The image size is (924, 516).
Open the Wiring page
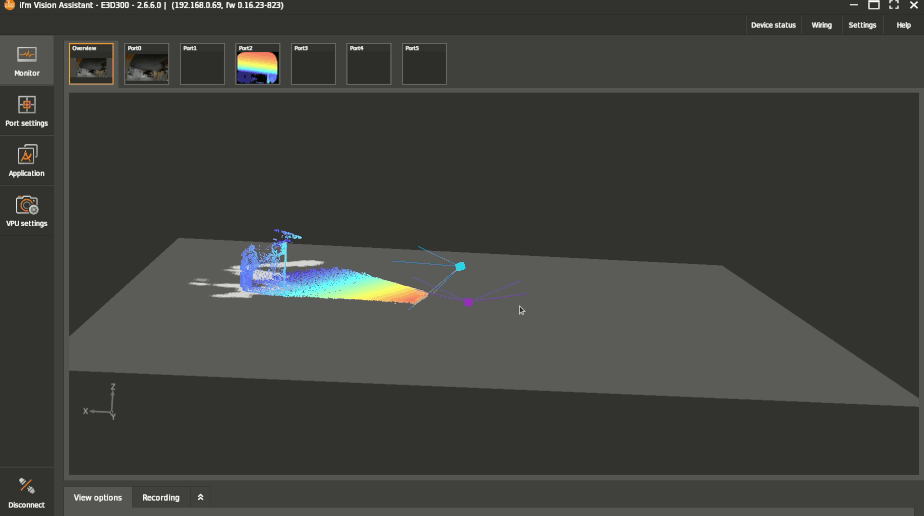point(821,25)
